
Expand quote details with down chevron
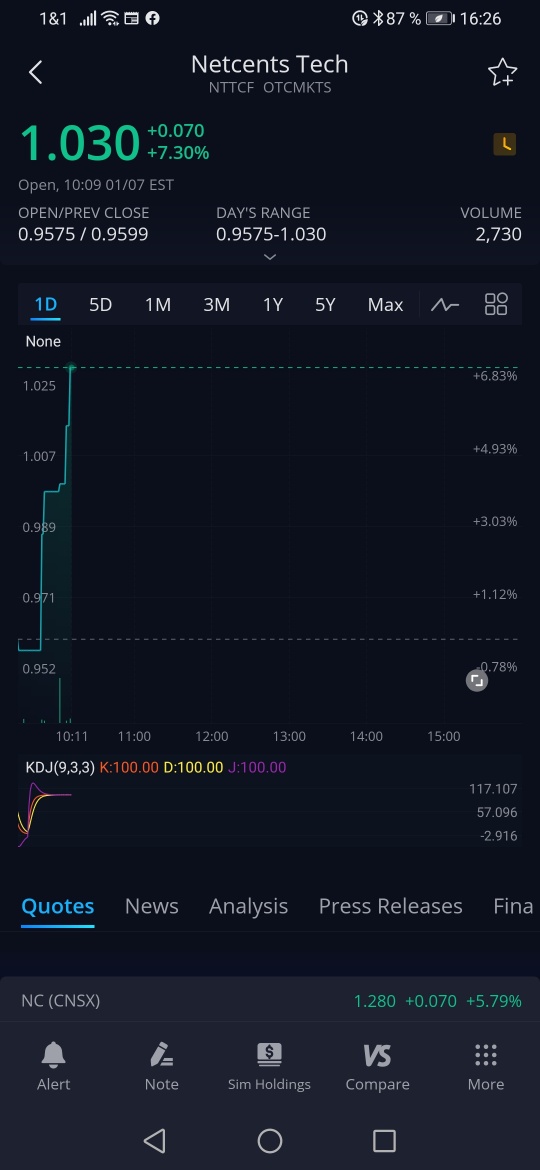[x=270, y=257]
